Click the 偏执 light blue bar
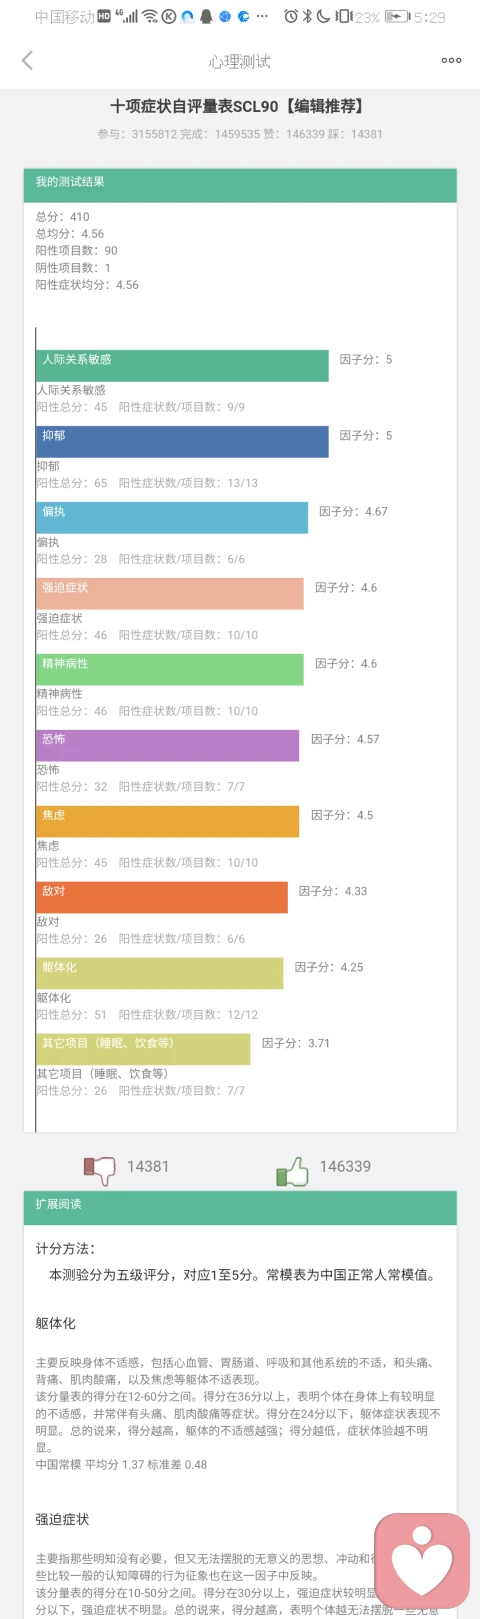The height and width of the screenshot is (1619, 480). pyautogui.click(x=172, y=517)
